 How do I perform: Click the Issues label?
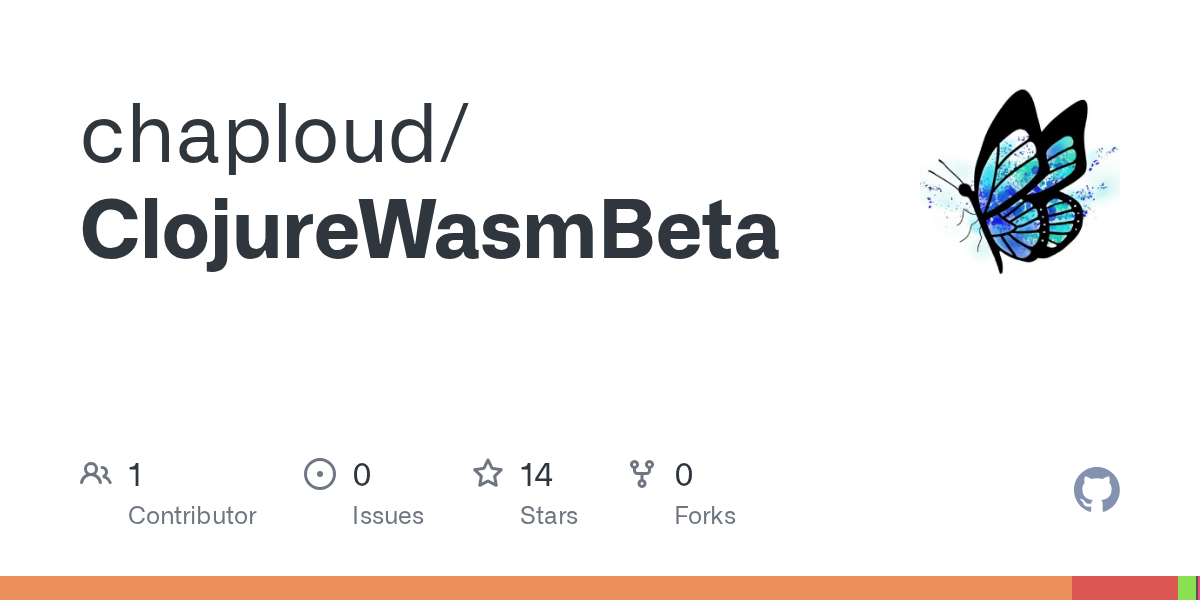(388, 516)
